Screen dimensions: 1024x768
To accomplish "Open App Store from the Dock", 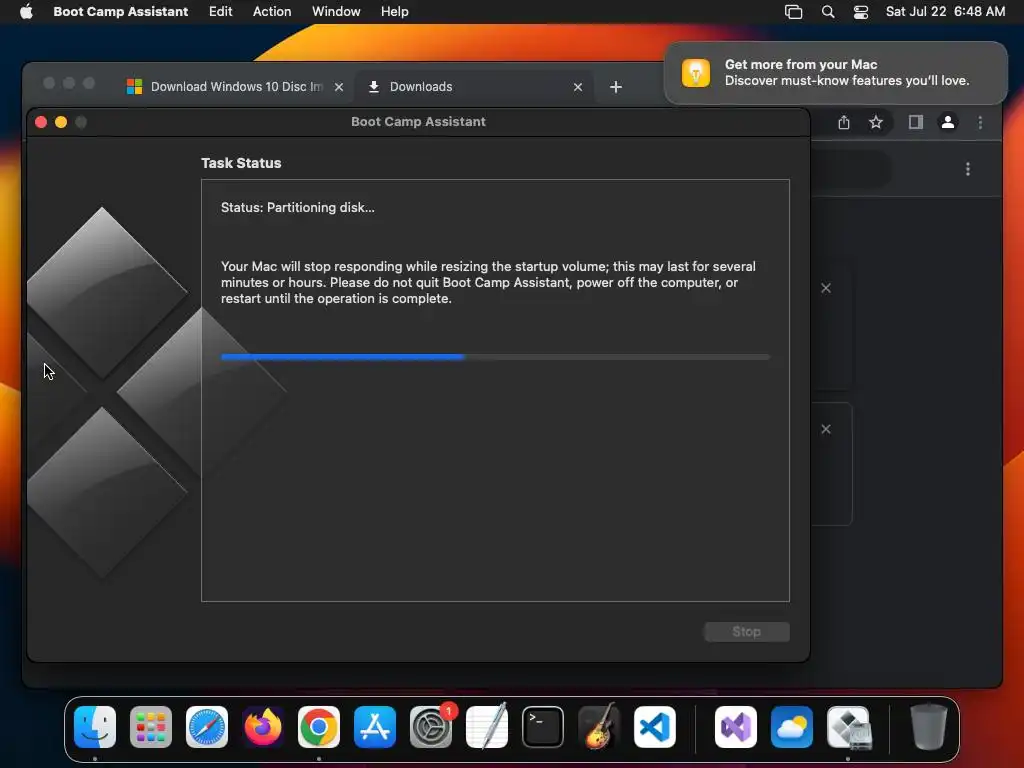I will [375, 727].
